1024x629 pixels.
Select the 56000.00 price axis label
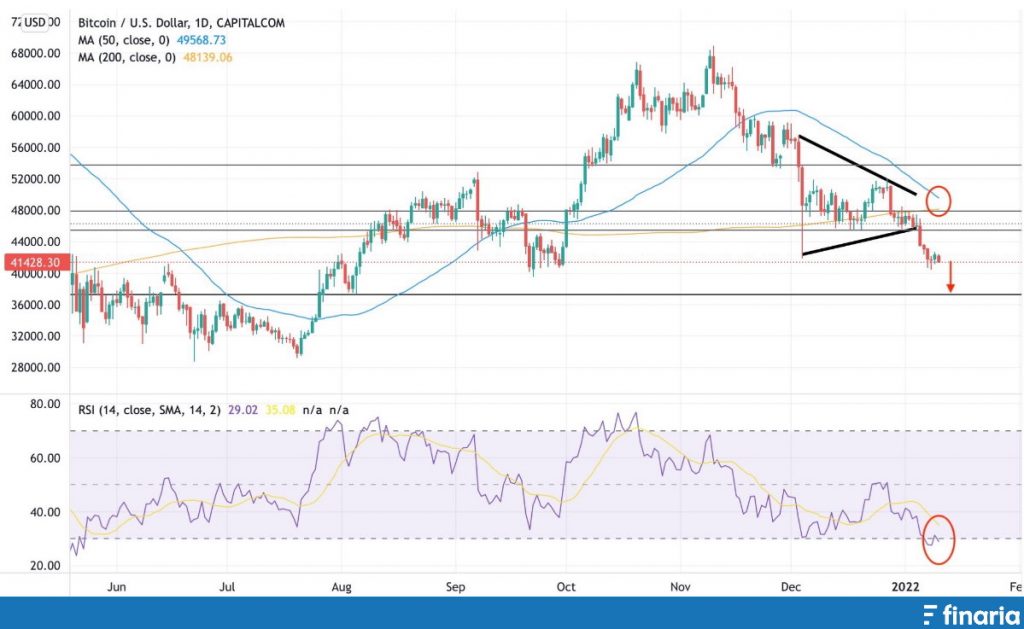click(x=36, y=148)
